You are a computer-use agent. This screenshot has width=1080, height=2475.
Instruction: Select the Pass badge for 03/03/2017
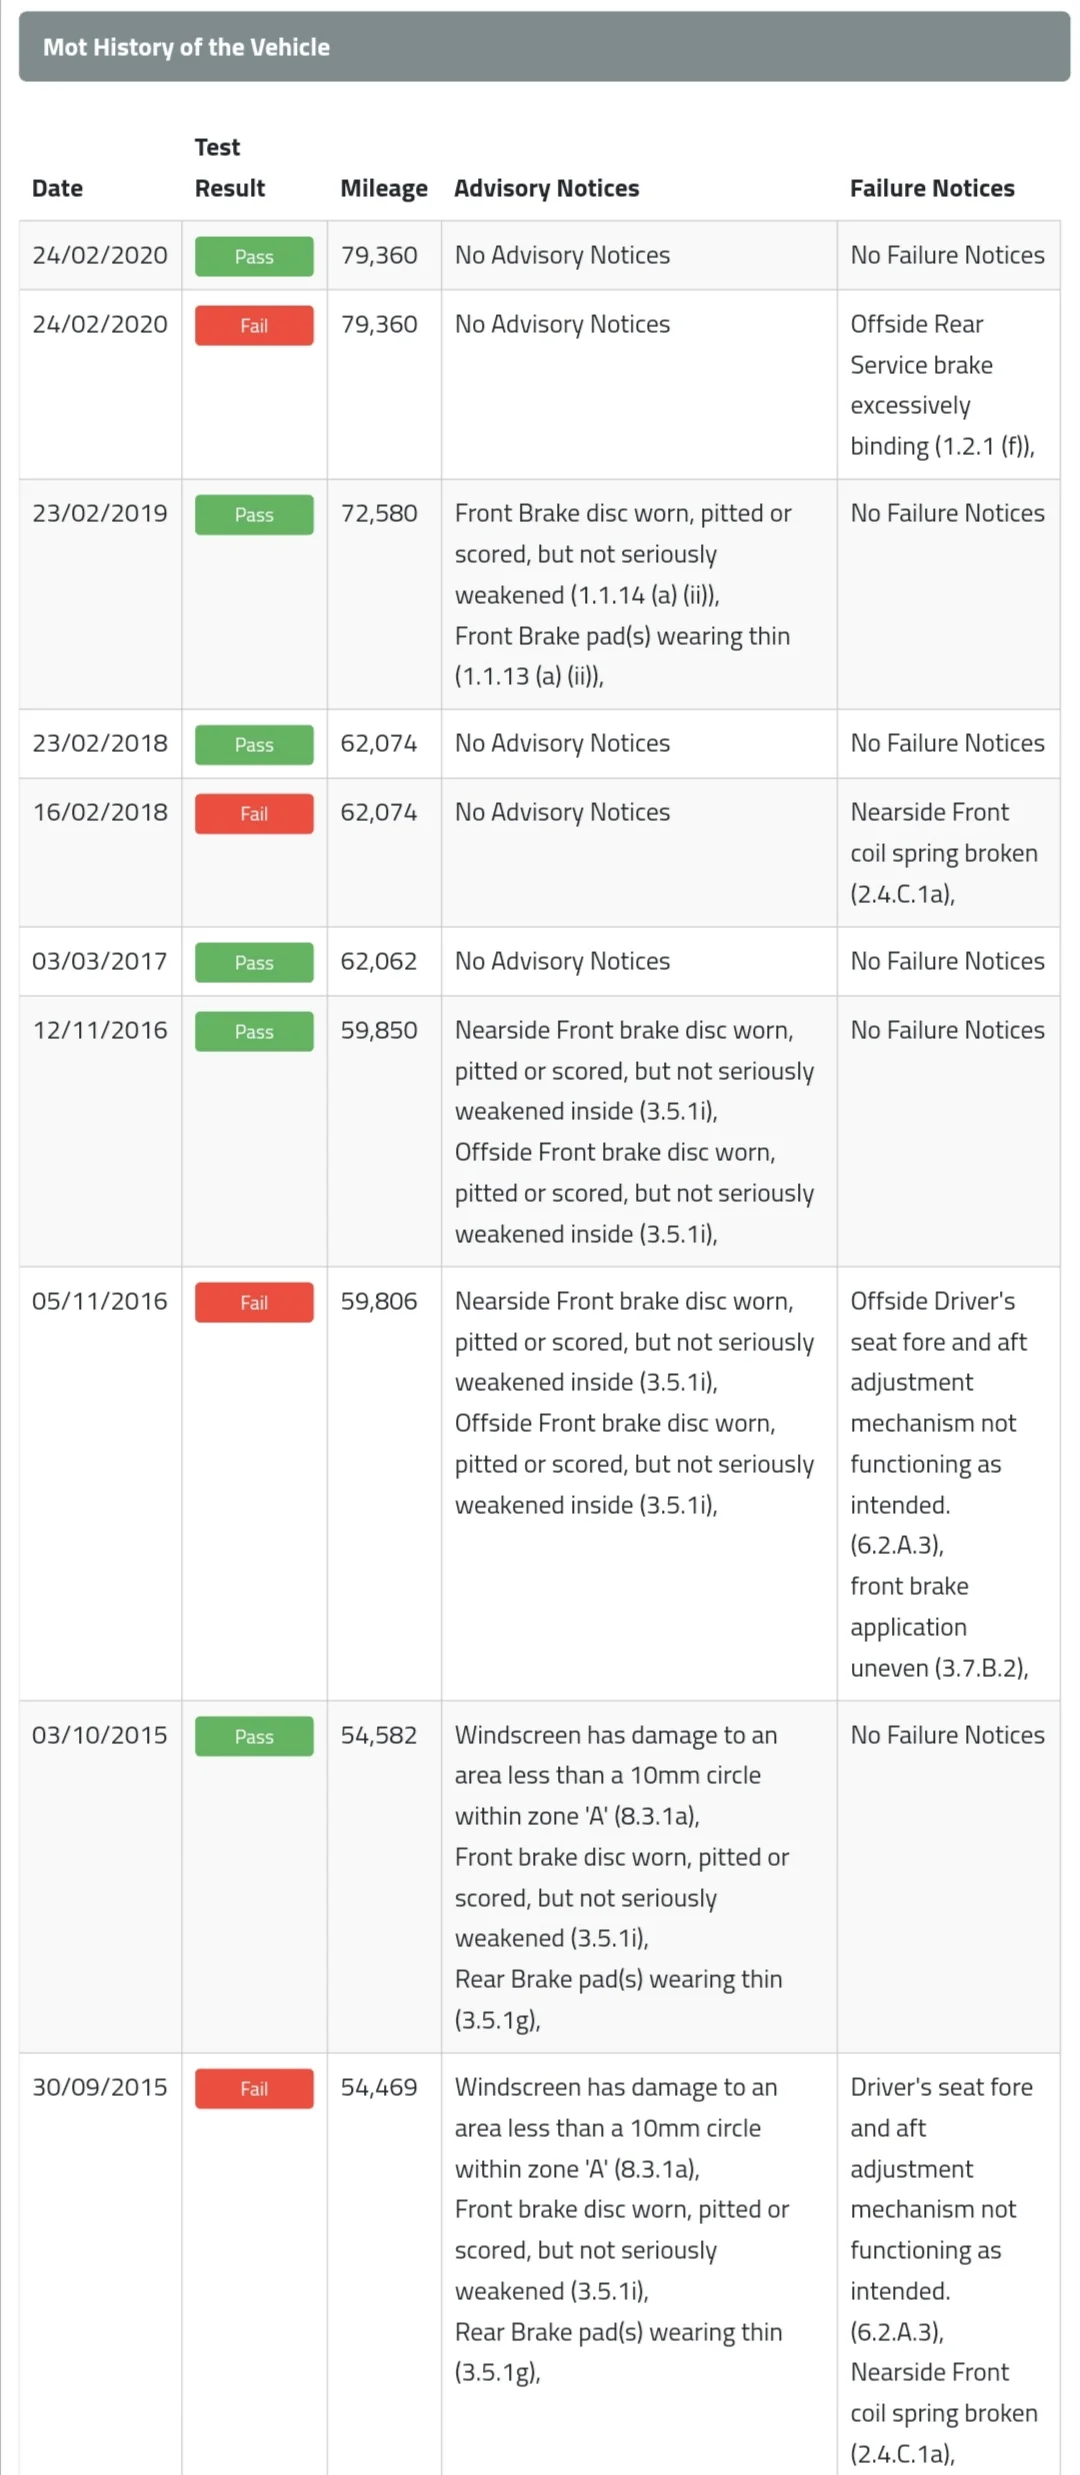tap(254, 962)
